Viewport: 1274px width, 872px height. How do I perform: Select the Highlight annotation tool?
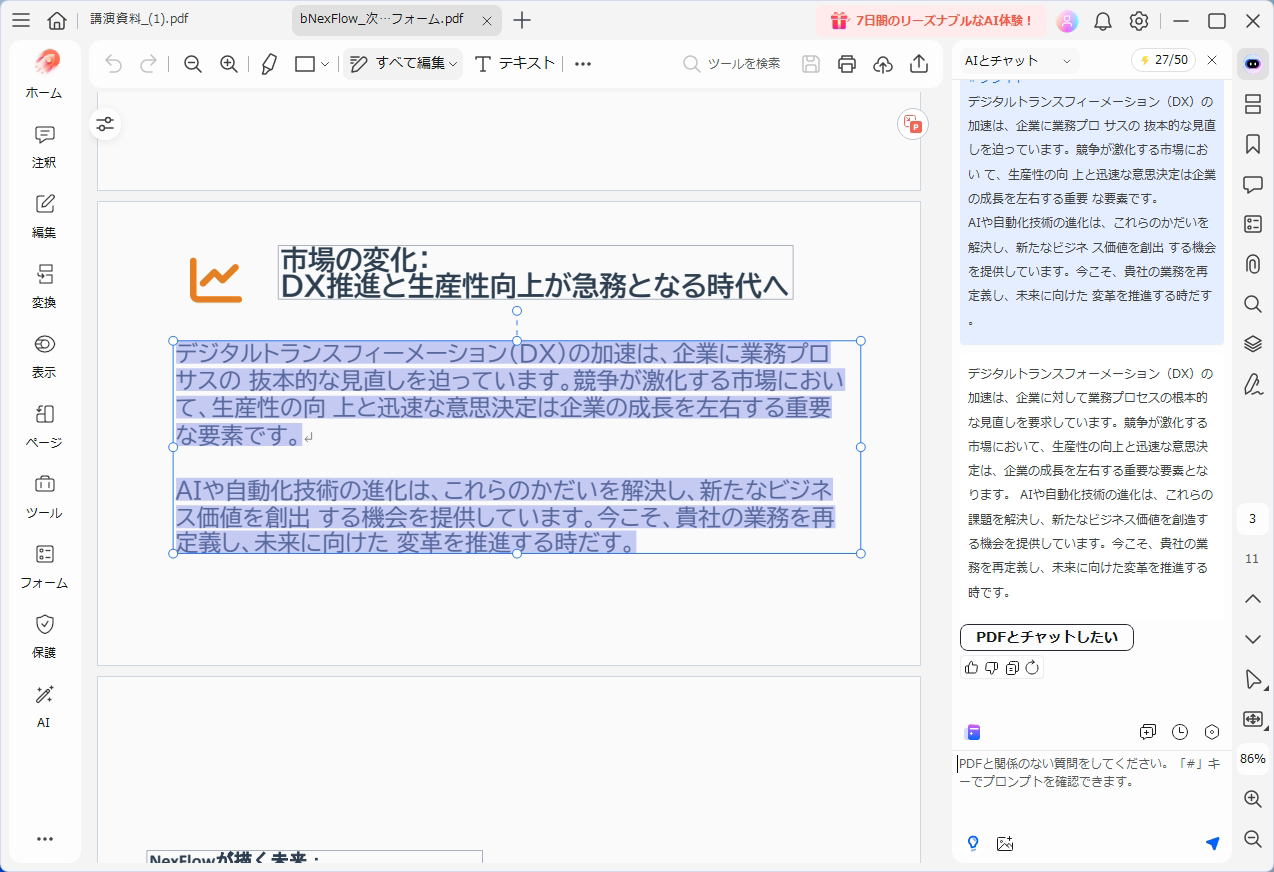pos(267,63)
